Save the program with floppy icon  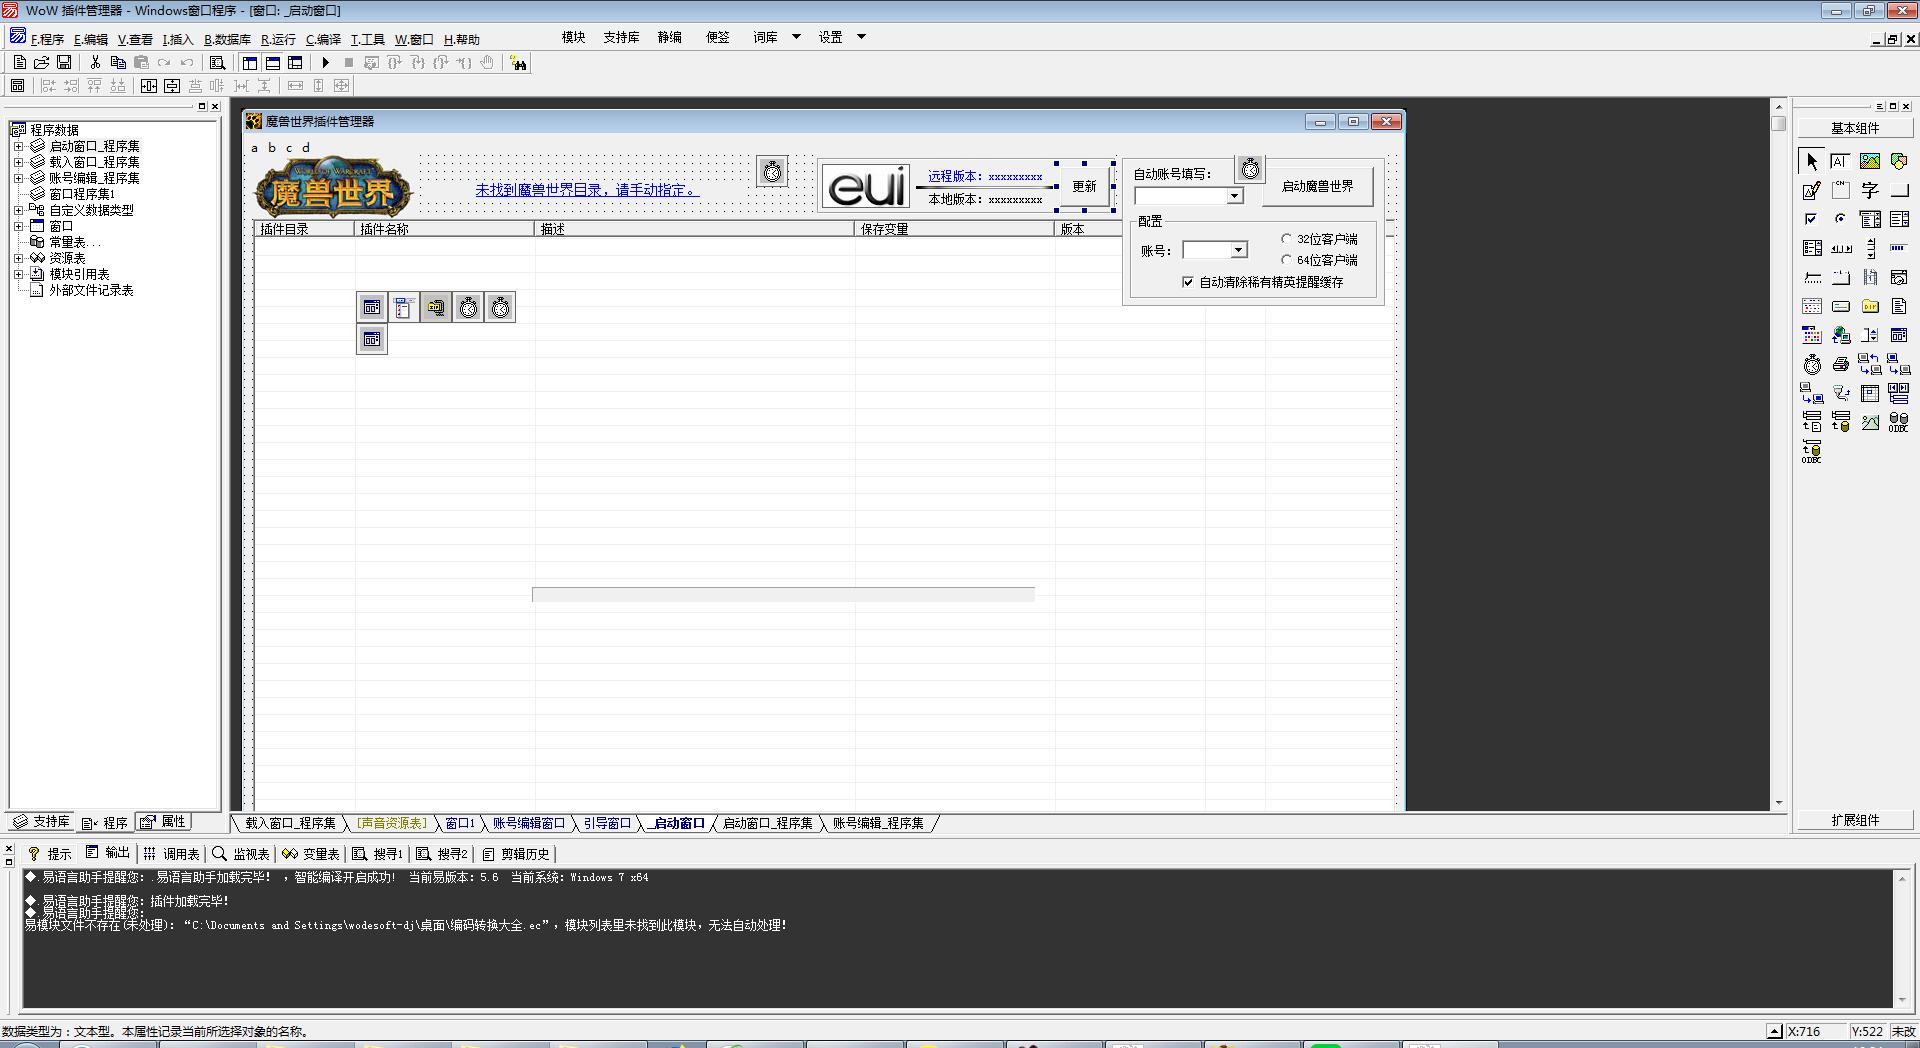coord(64,62)
